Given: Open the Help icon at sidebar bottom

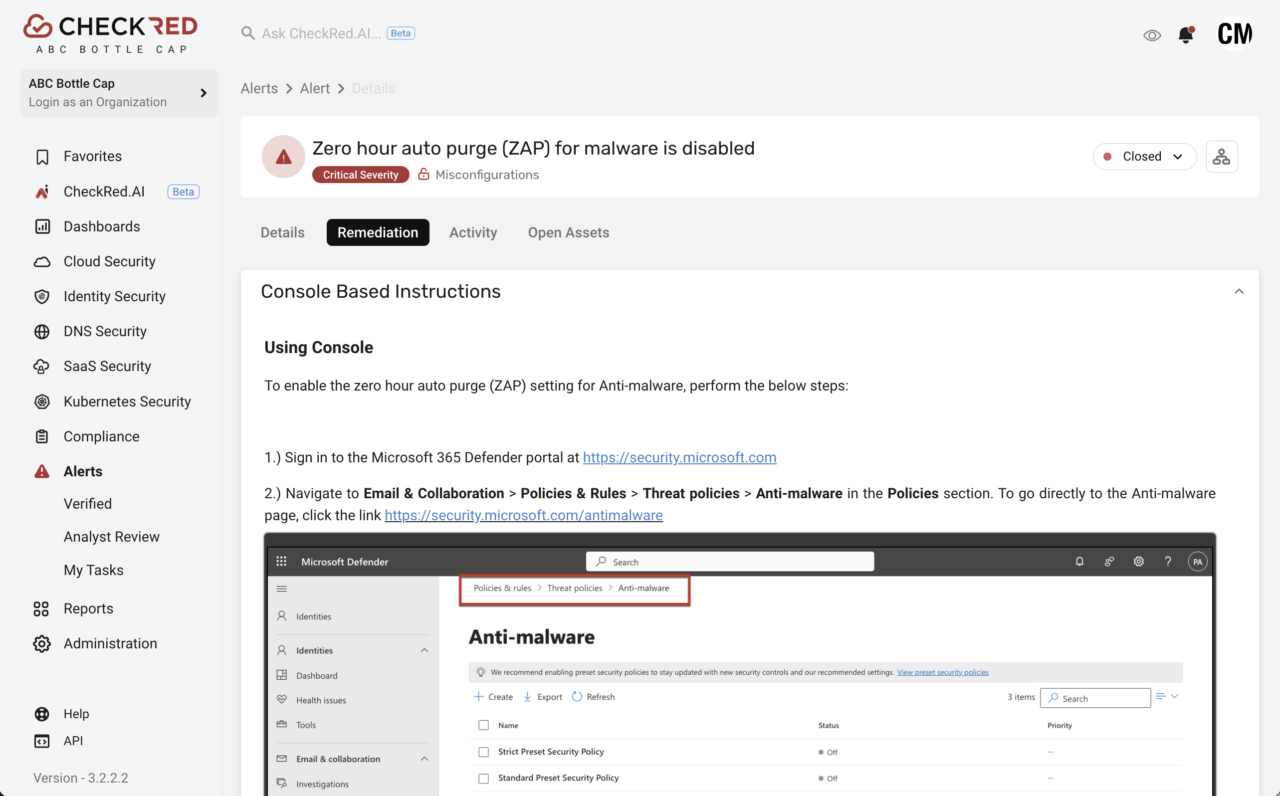Looking at the screenshot, I should (x=41, y=713).
